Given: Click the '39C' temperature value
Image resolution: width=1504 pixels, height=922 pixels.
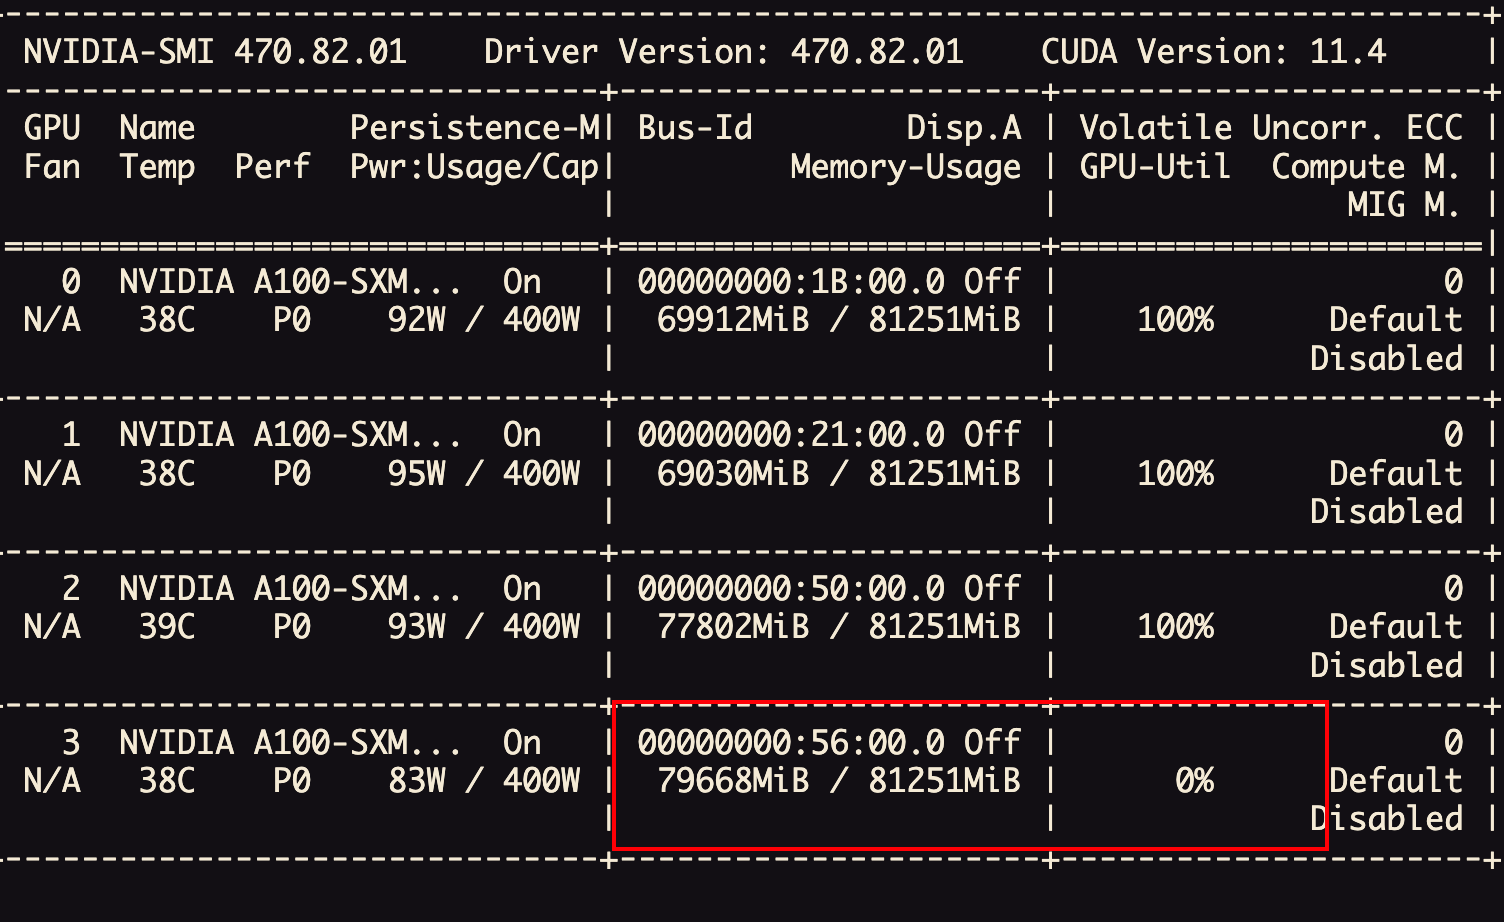Looking at the screenshot, I should 167,627.
